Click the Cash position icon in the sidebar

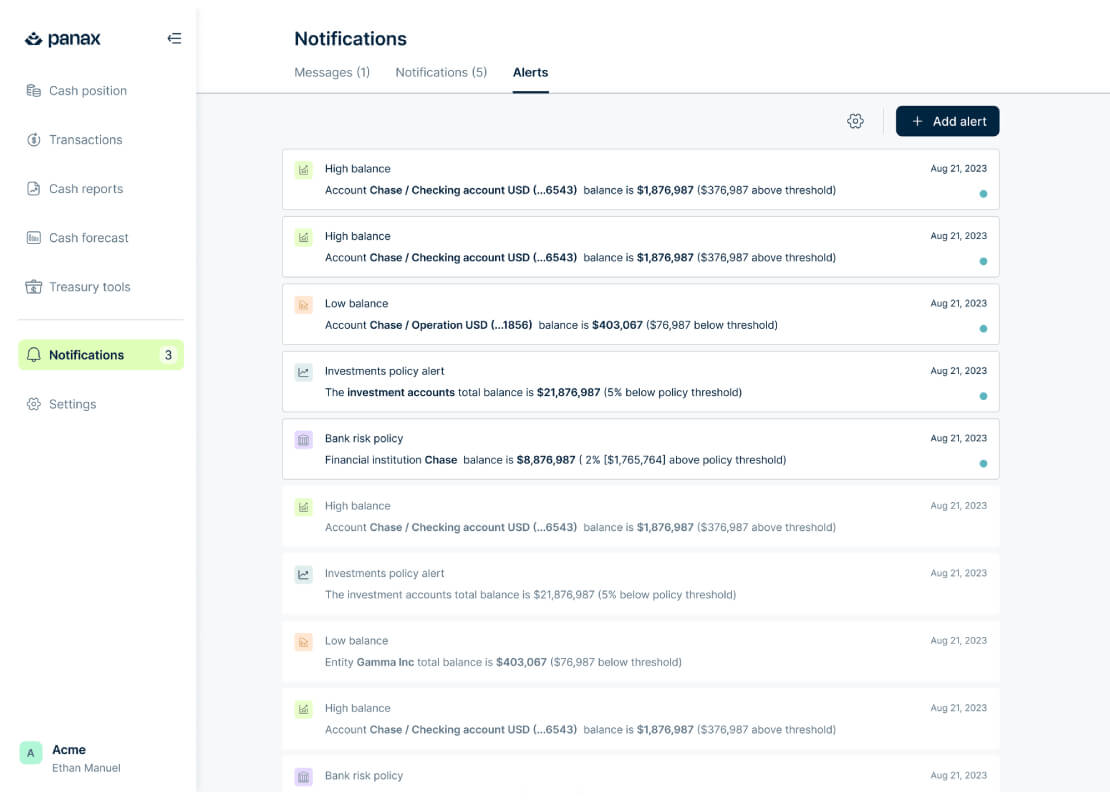click(x=33, y=91)
